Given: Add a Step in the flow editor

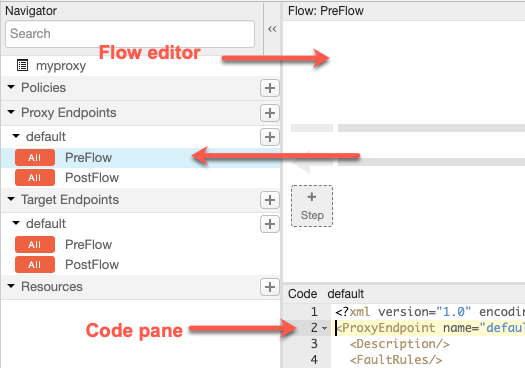Looking at the screenshot, I should pos(312,206).
